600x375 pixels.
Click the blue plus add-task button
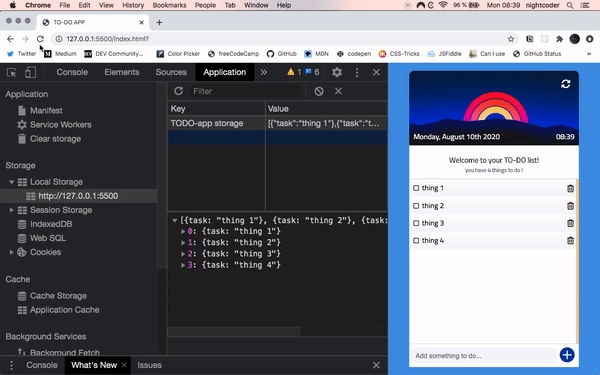pos(567,355)
